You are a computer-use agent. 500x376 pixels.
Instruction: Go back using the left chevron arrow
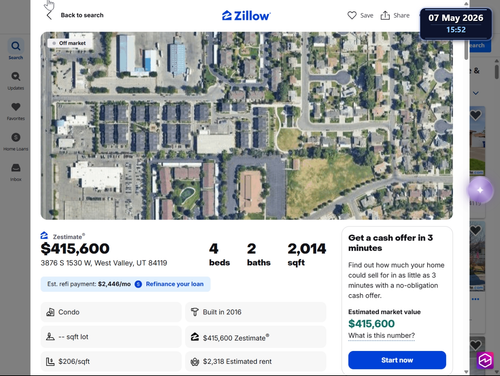[x=49, y=15]
